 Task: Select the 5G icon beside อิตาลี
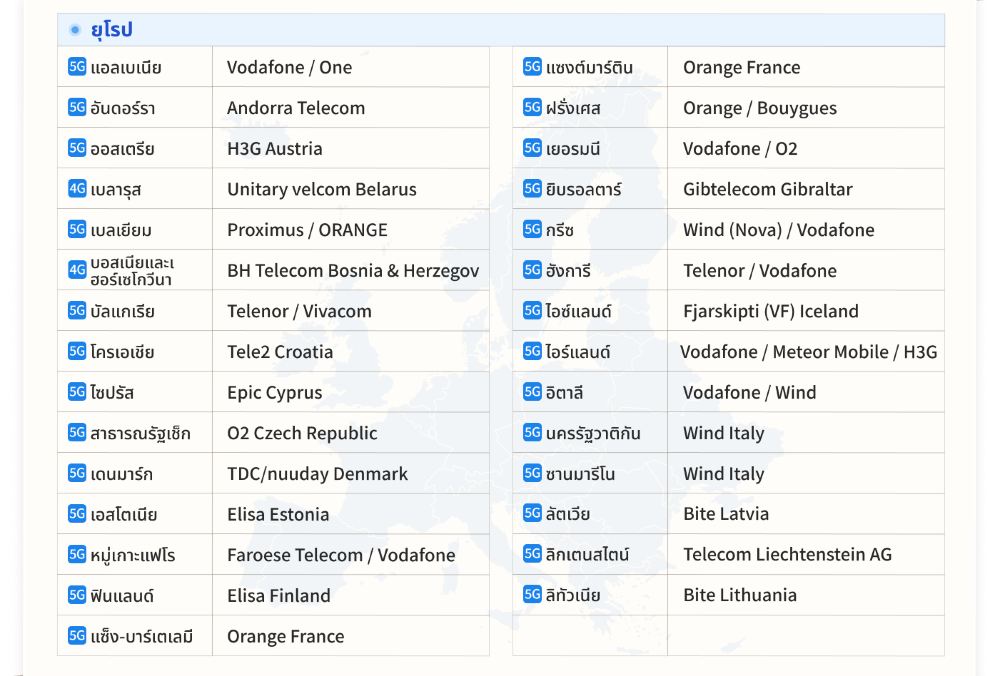coord(532,392)
